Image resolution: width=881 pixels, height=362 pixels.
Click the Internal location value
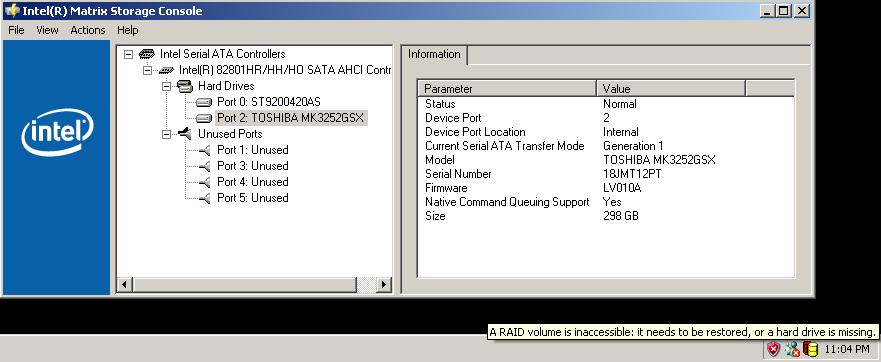pyautogui.click(x=620, y=132)
